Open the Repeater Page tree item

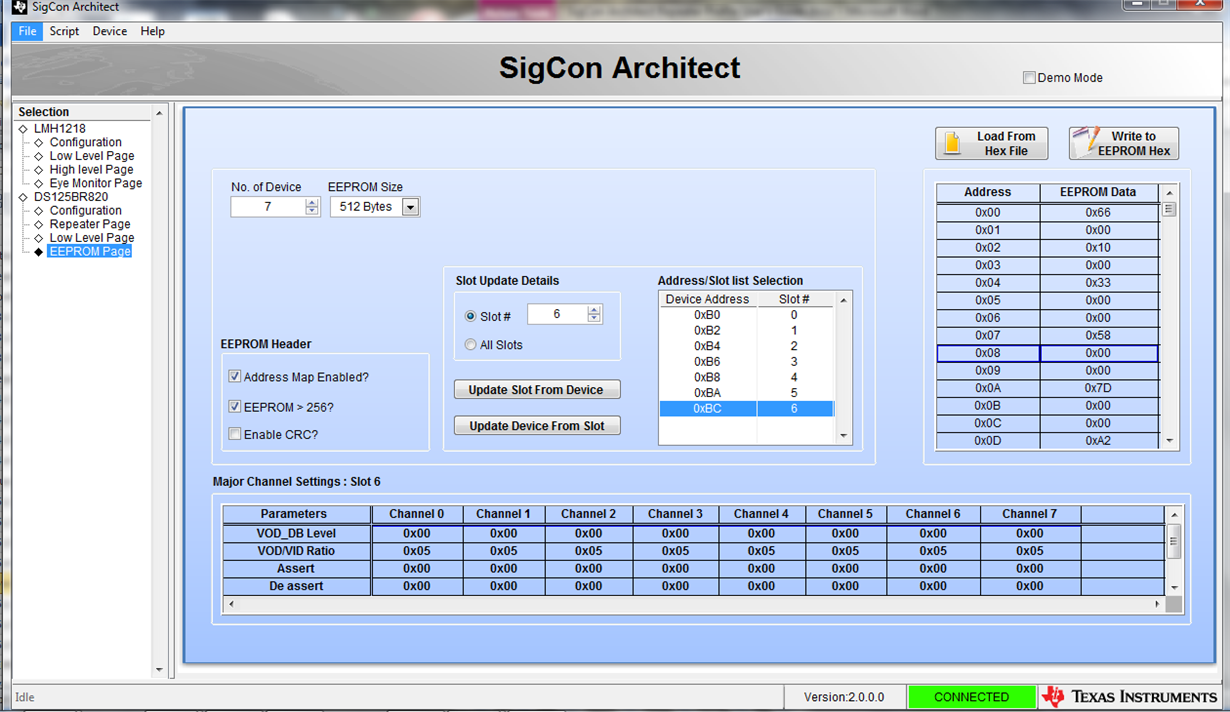(89, 224)
